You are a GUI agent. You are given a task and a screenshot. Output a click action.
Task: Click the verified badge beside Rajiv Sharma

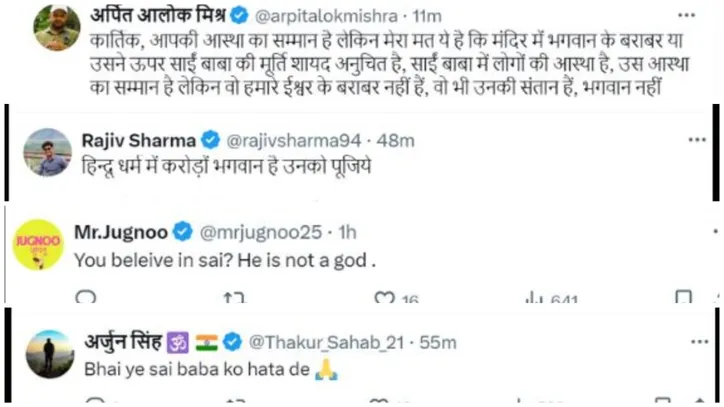212,137
